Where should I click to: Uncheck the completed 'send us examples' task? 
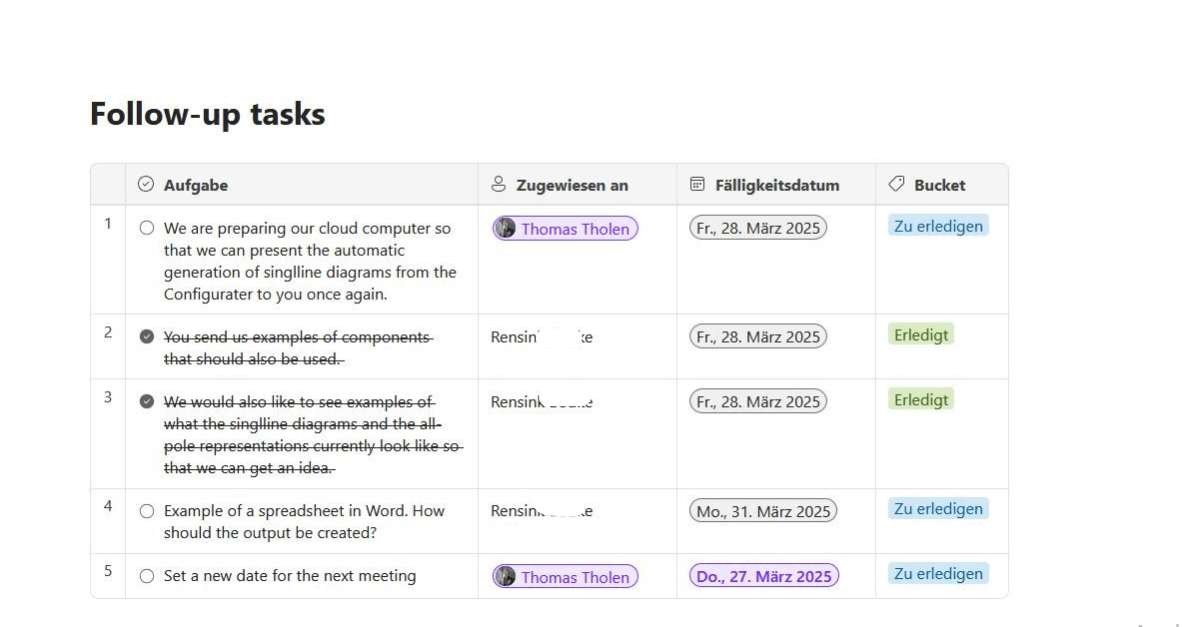click(146, 337)
